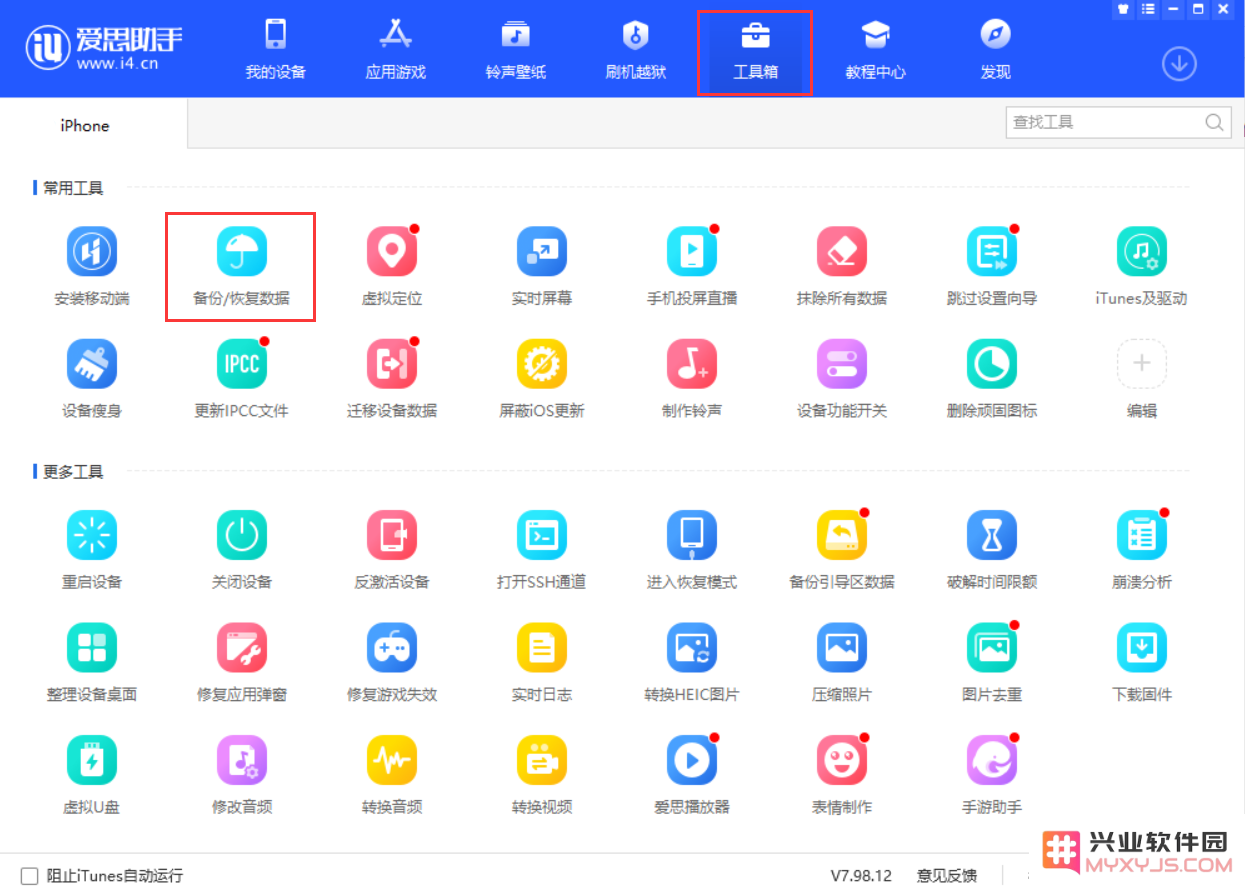
Task: Click the skin shirt icon in title bar
Action: [x=1122, y=9]
